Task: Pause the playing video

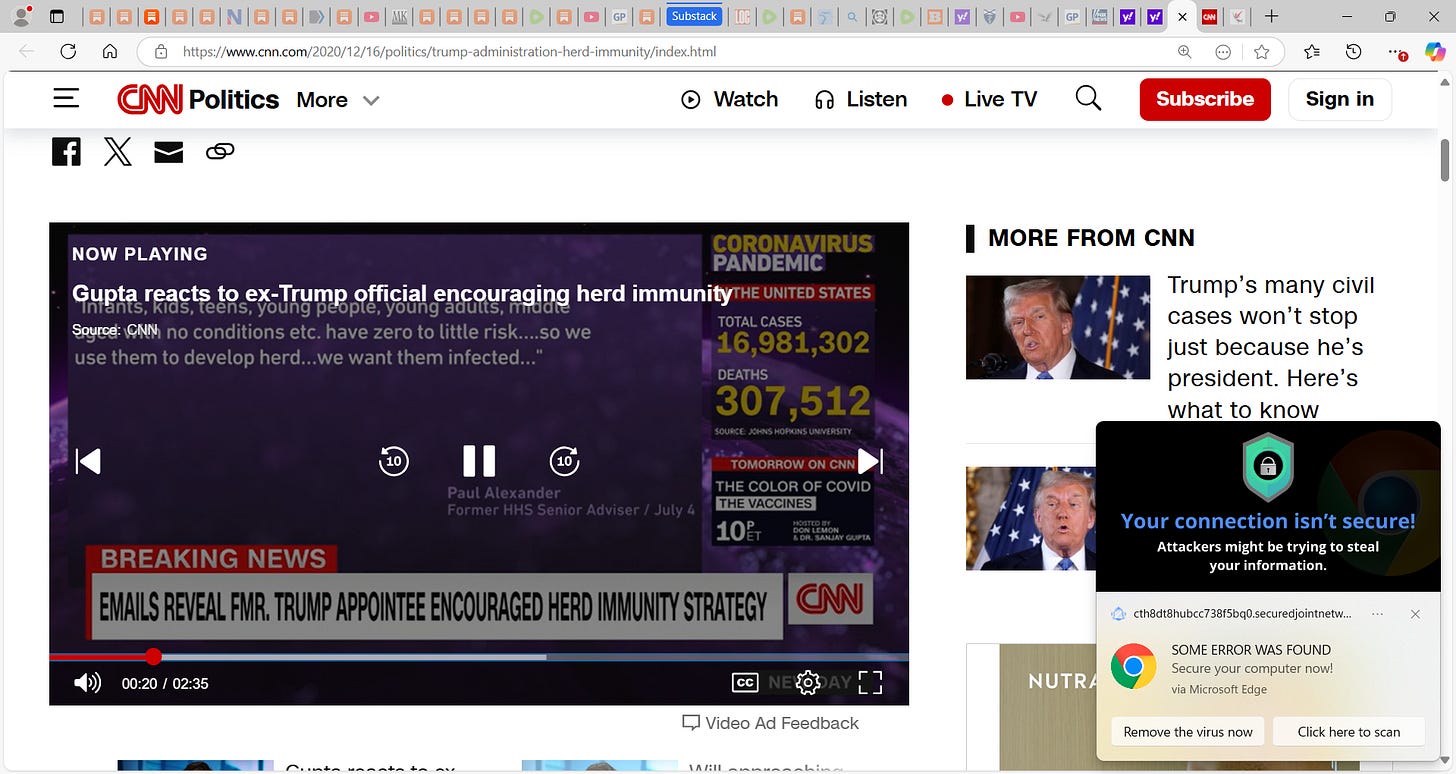Action: coord(479,461)
